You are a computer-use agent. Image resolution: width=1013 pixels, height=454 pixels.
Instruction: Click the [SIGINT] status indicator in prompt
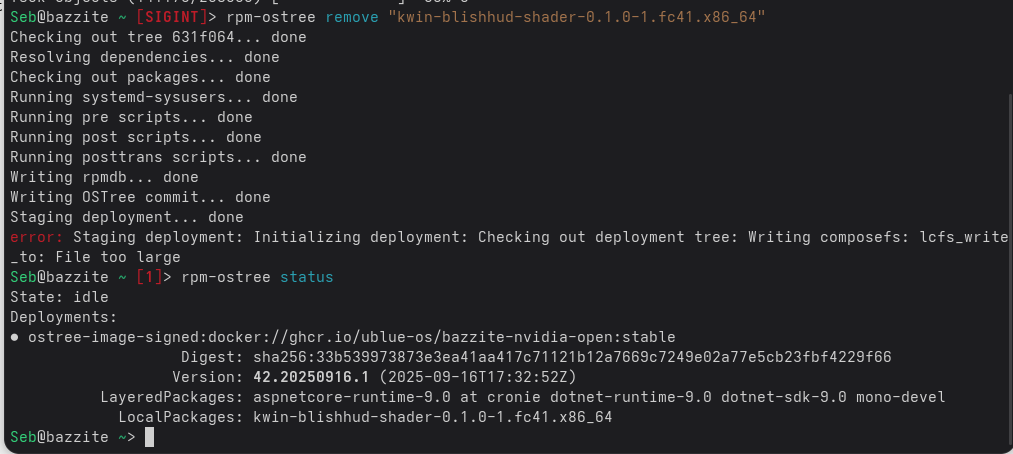click(x=172, y=17)
